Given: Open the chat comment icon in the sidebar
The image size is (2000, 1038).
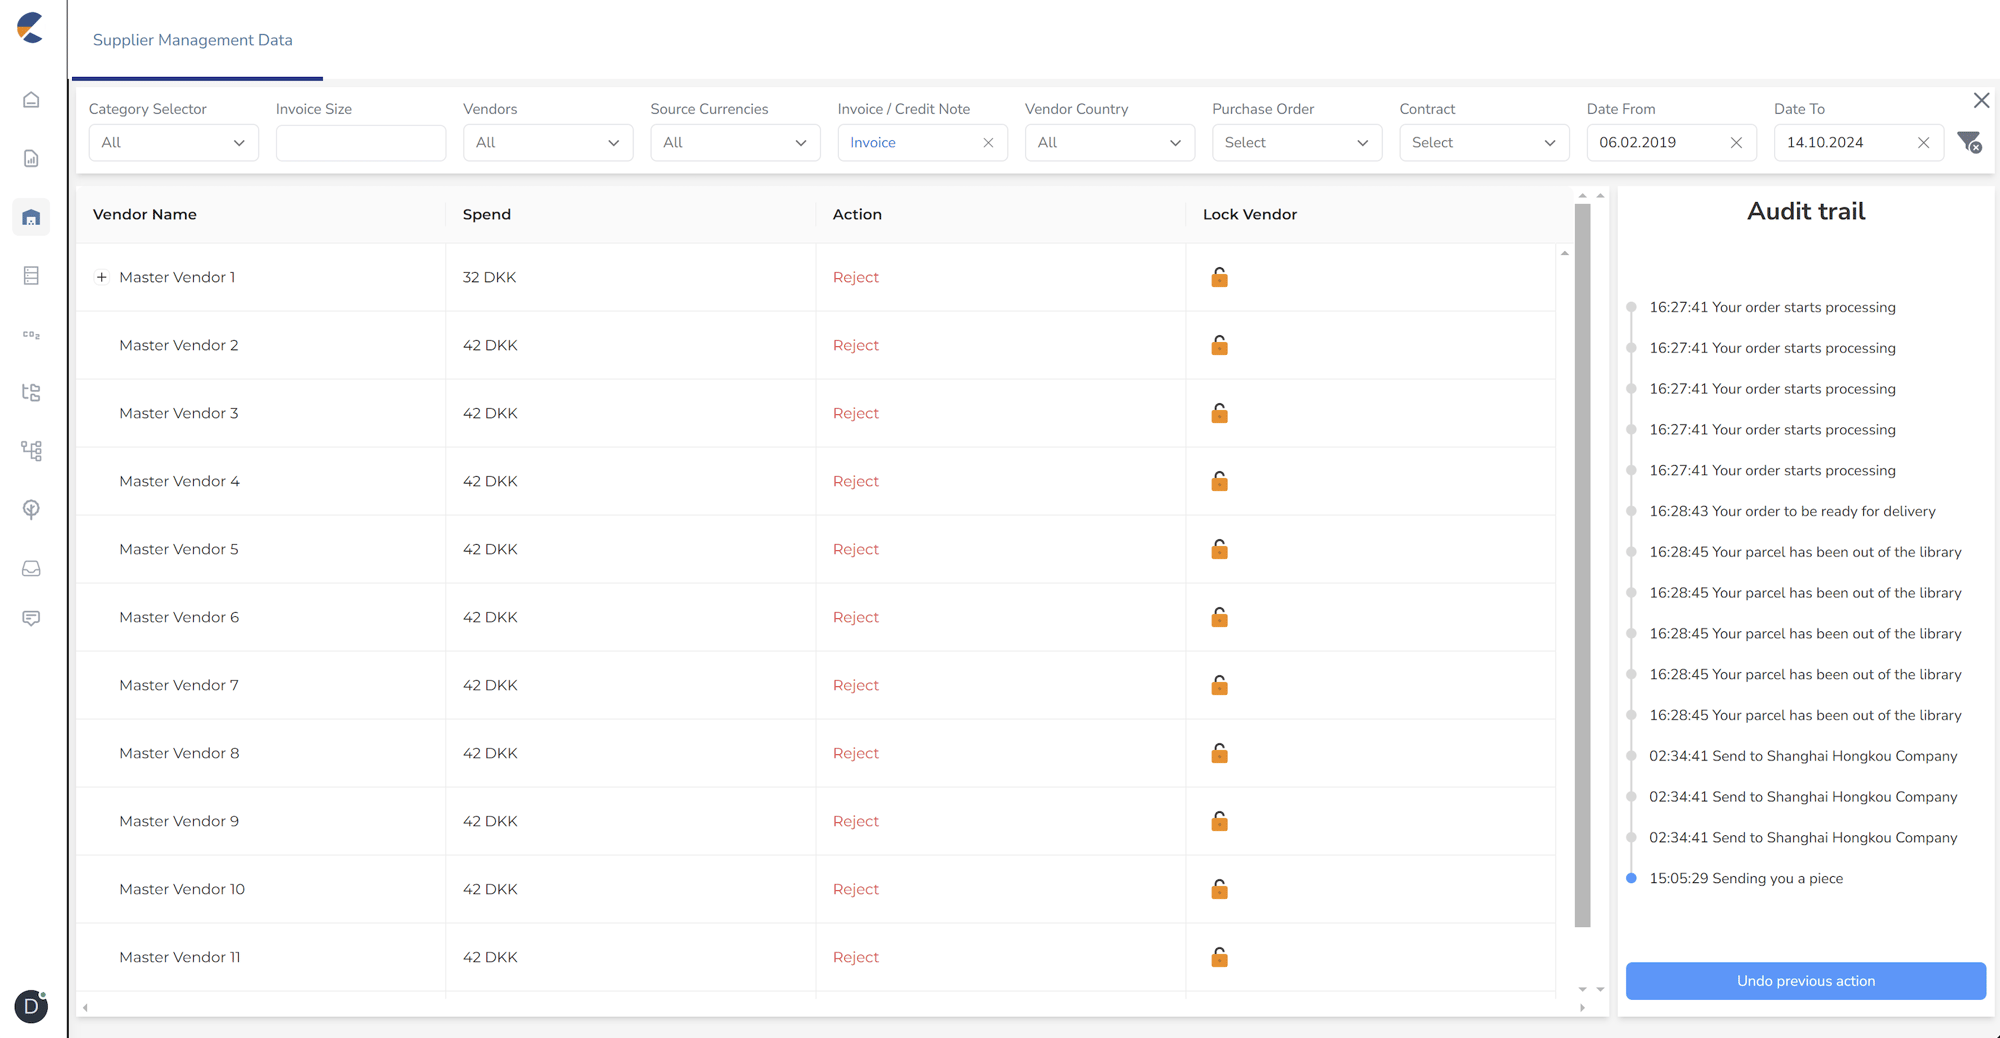Looking at the screenshot, I should click(30, 617).
